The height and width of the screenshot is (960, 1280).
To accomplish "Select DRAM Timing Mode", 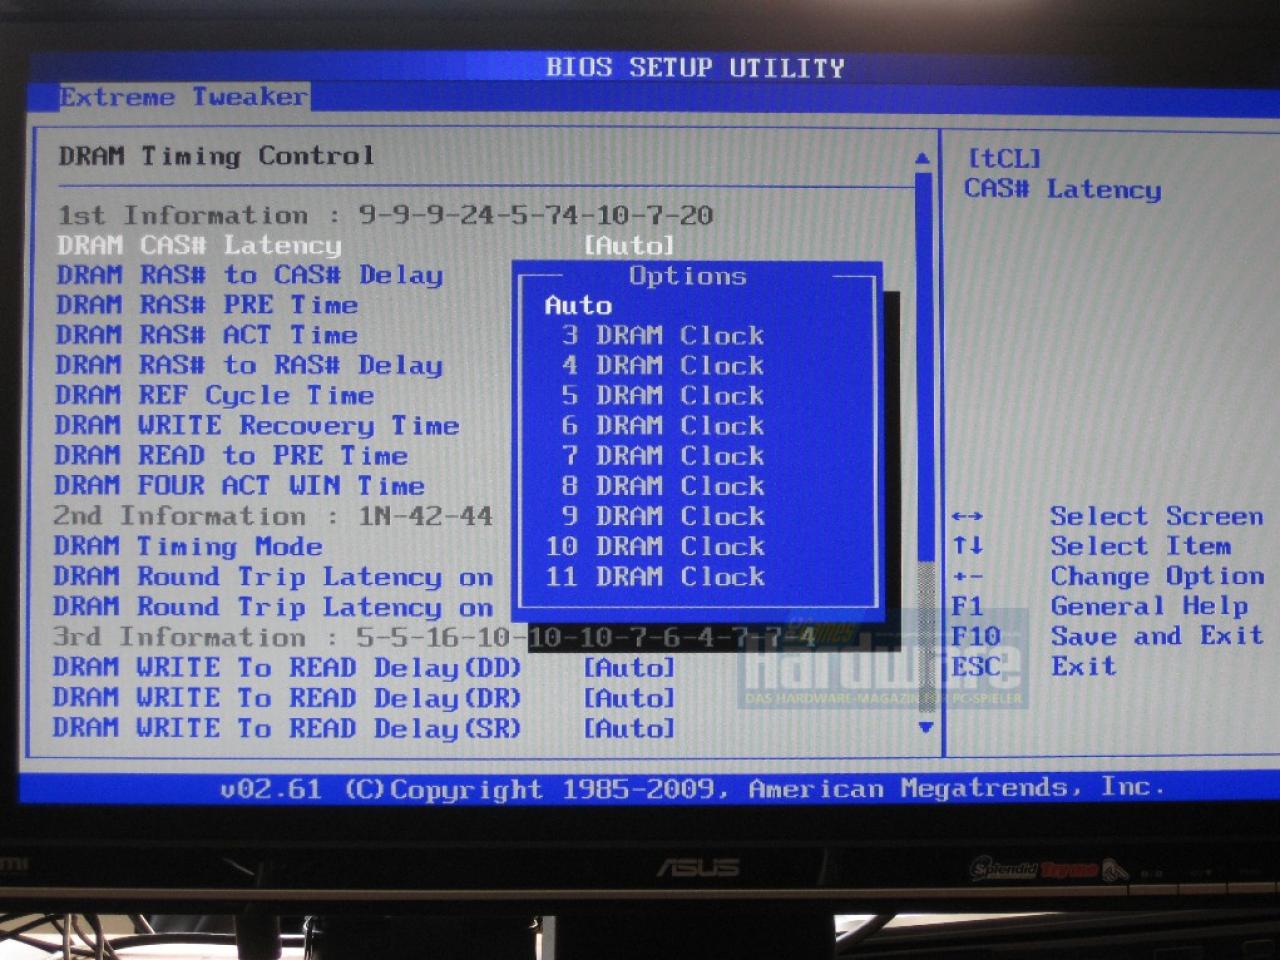I will (x=188, y=546).
